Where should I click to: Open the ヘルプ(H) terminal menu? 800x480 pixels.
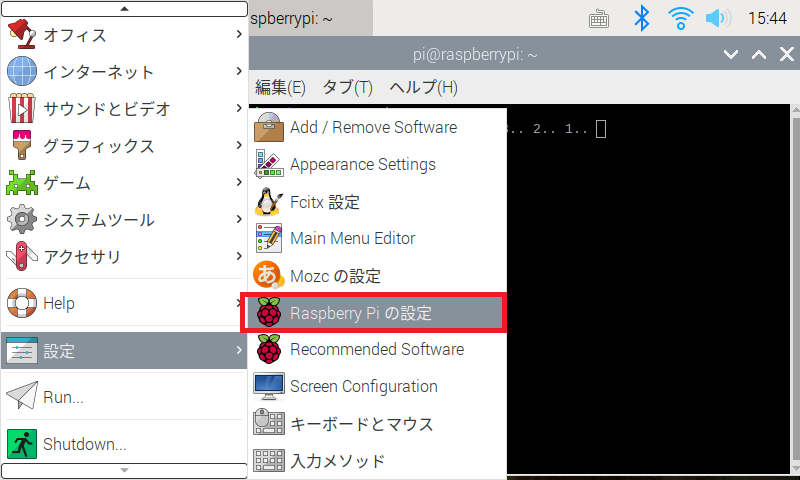[423, 87]
